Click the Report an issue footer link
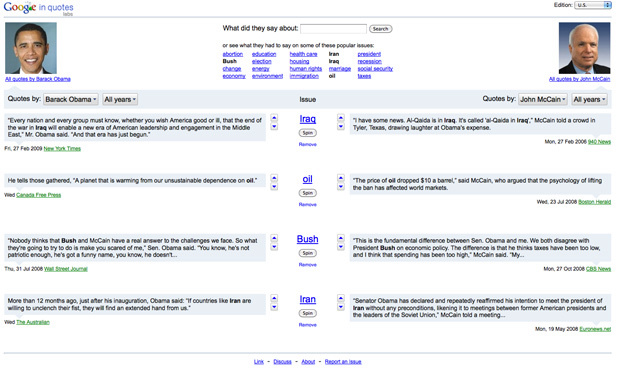 [x=343, y=362]
